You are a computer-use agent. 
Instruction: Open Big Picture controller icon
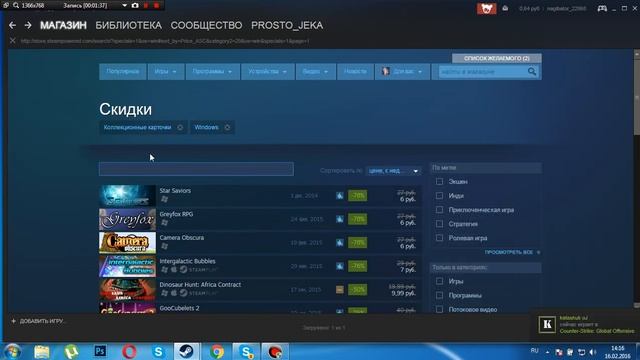pos(602,8)
